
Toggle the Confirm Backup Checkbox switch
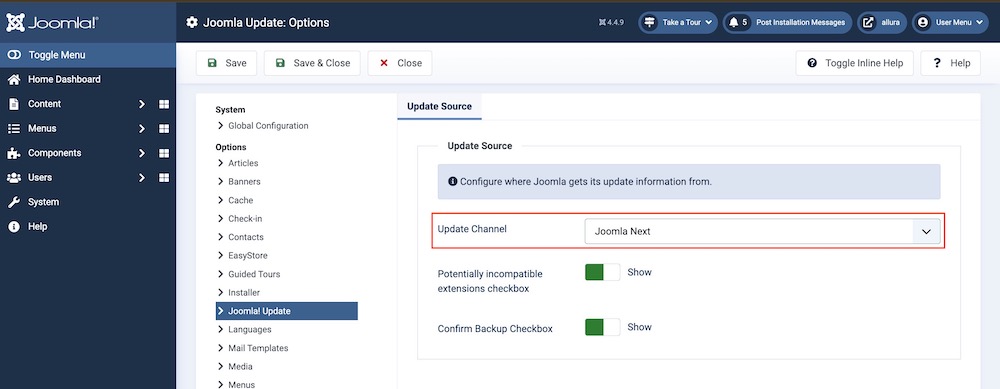[x=603, y=327]
